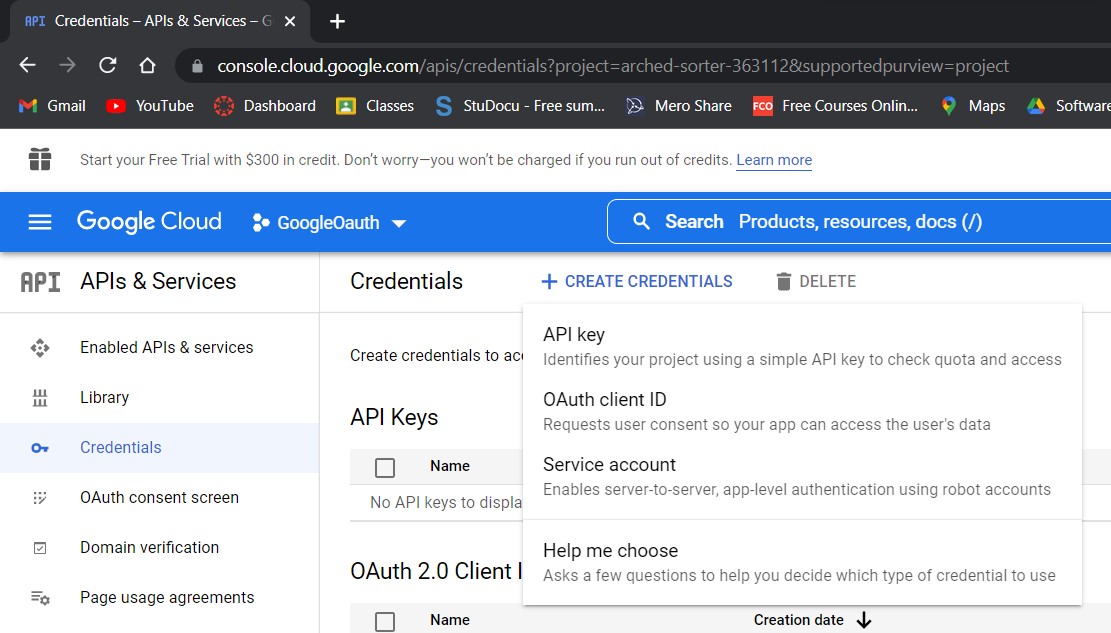
Task: Click the OAuth consent screen icon
Action: pyautogui.click(x=40, y=497)
